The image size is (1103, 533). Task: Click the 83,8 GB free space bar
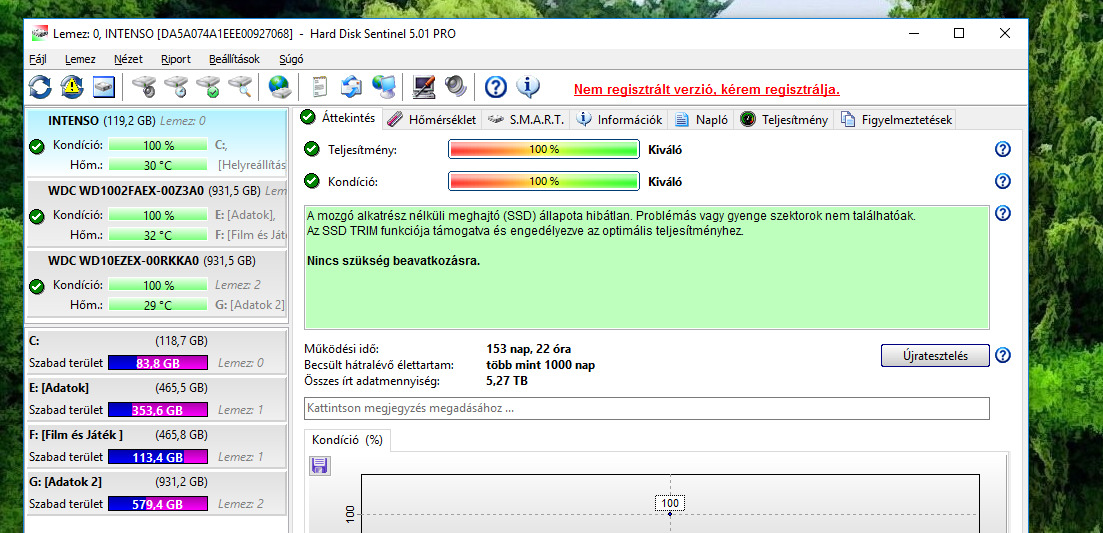[158, 363]
